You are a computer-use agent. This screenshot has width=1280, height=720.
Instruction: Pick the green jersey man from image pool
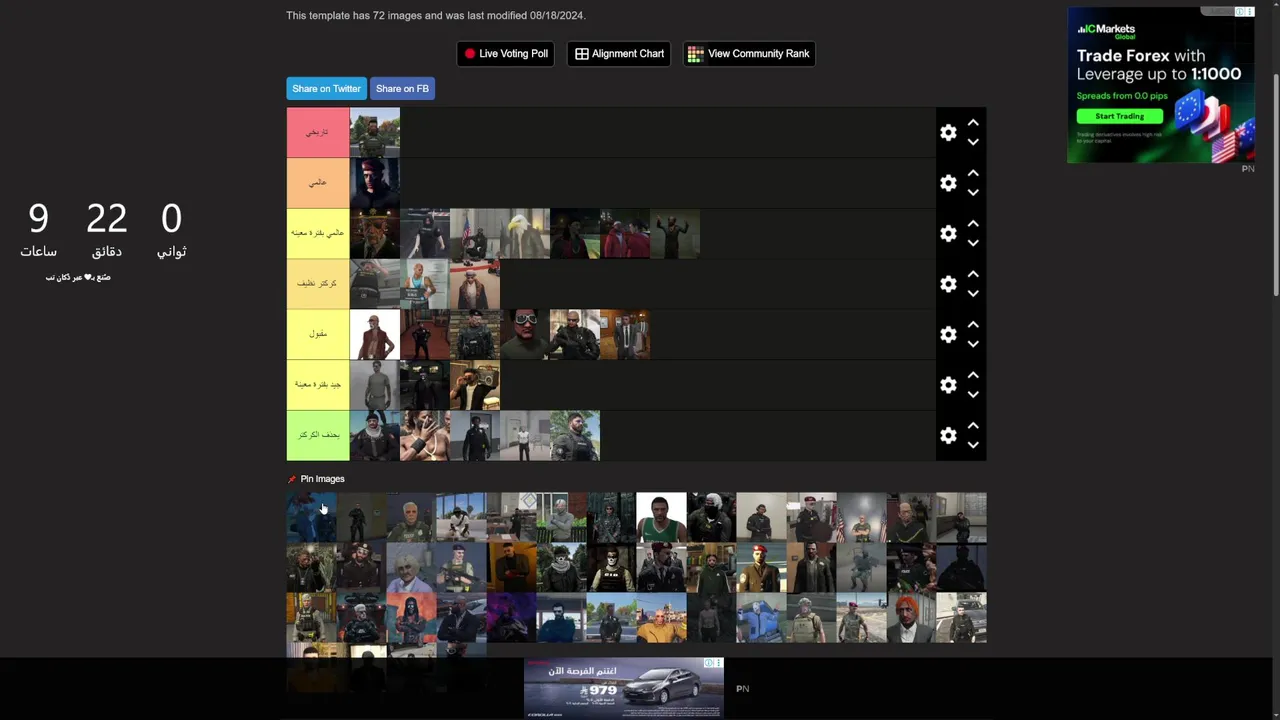[x=662, y=517]
